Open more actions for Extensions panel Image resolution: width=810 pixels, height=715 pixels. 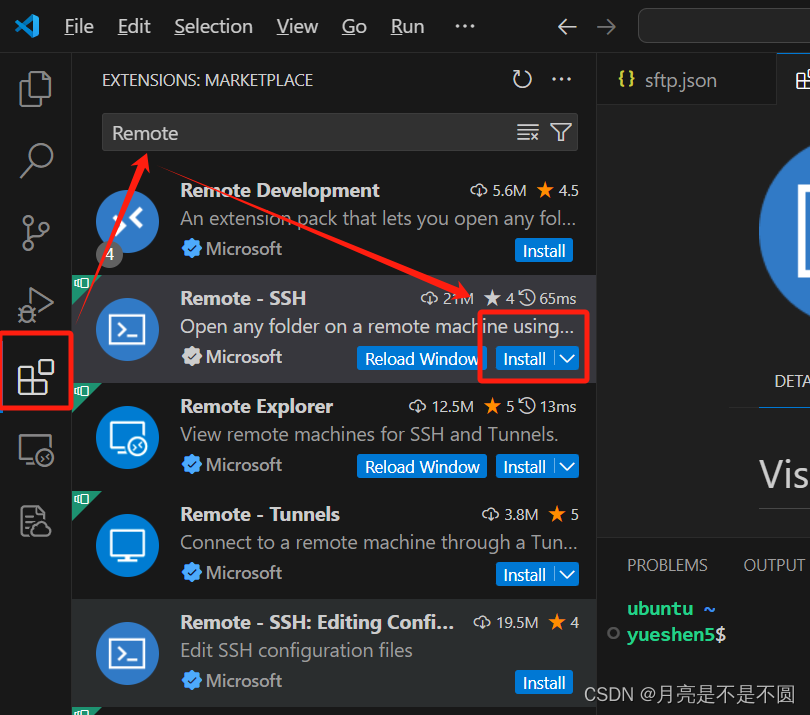(x=561, y=79)
